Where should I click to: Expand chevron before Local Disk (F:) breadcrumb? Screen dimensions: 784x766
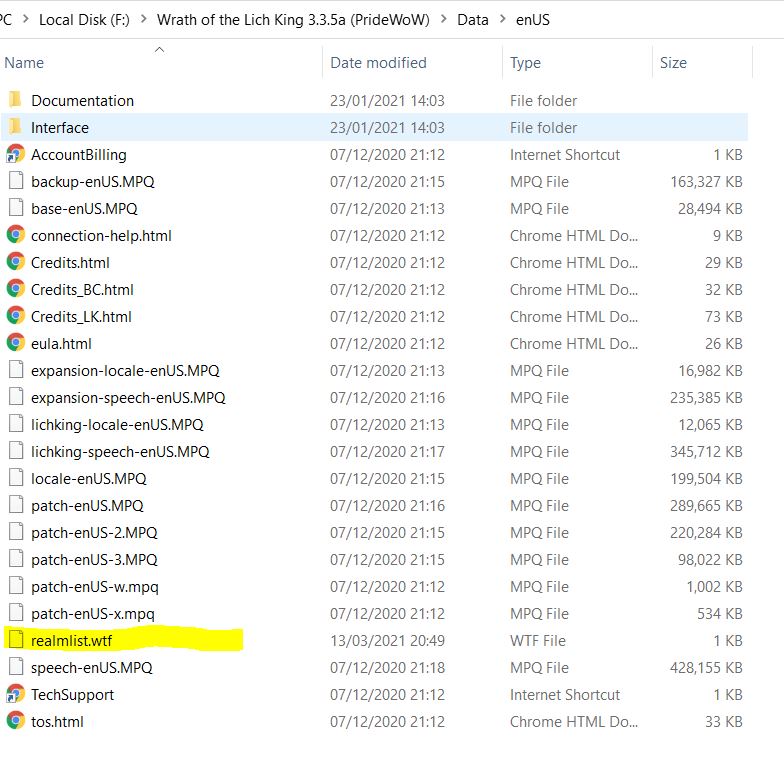(26, 19)
